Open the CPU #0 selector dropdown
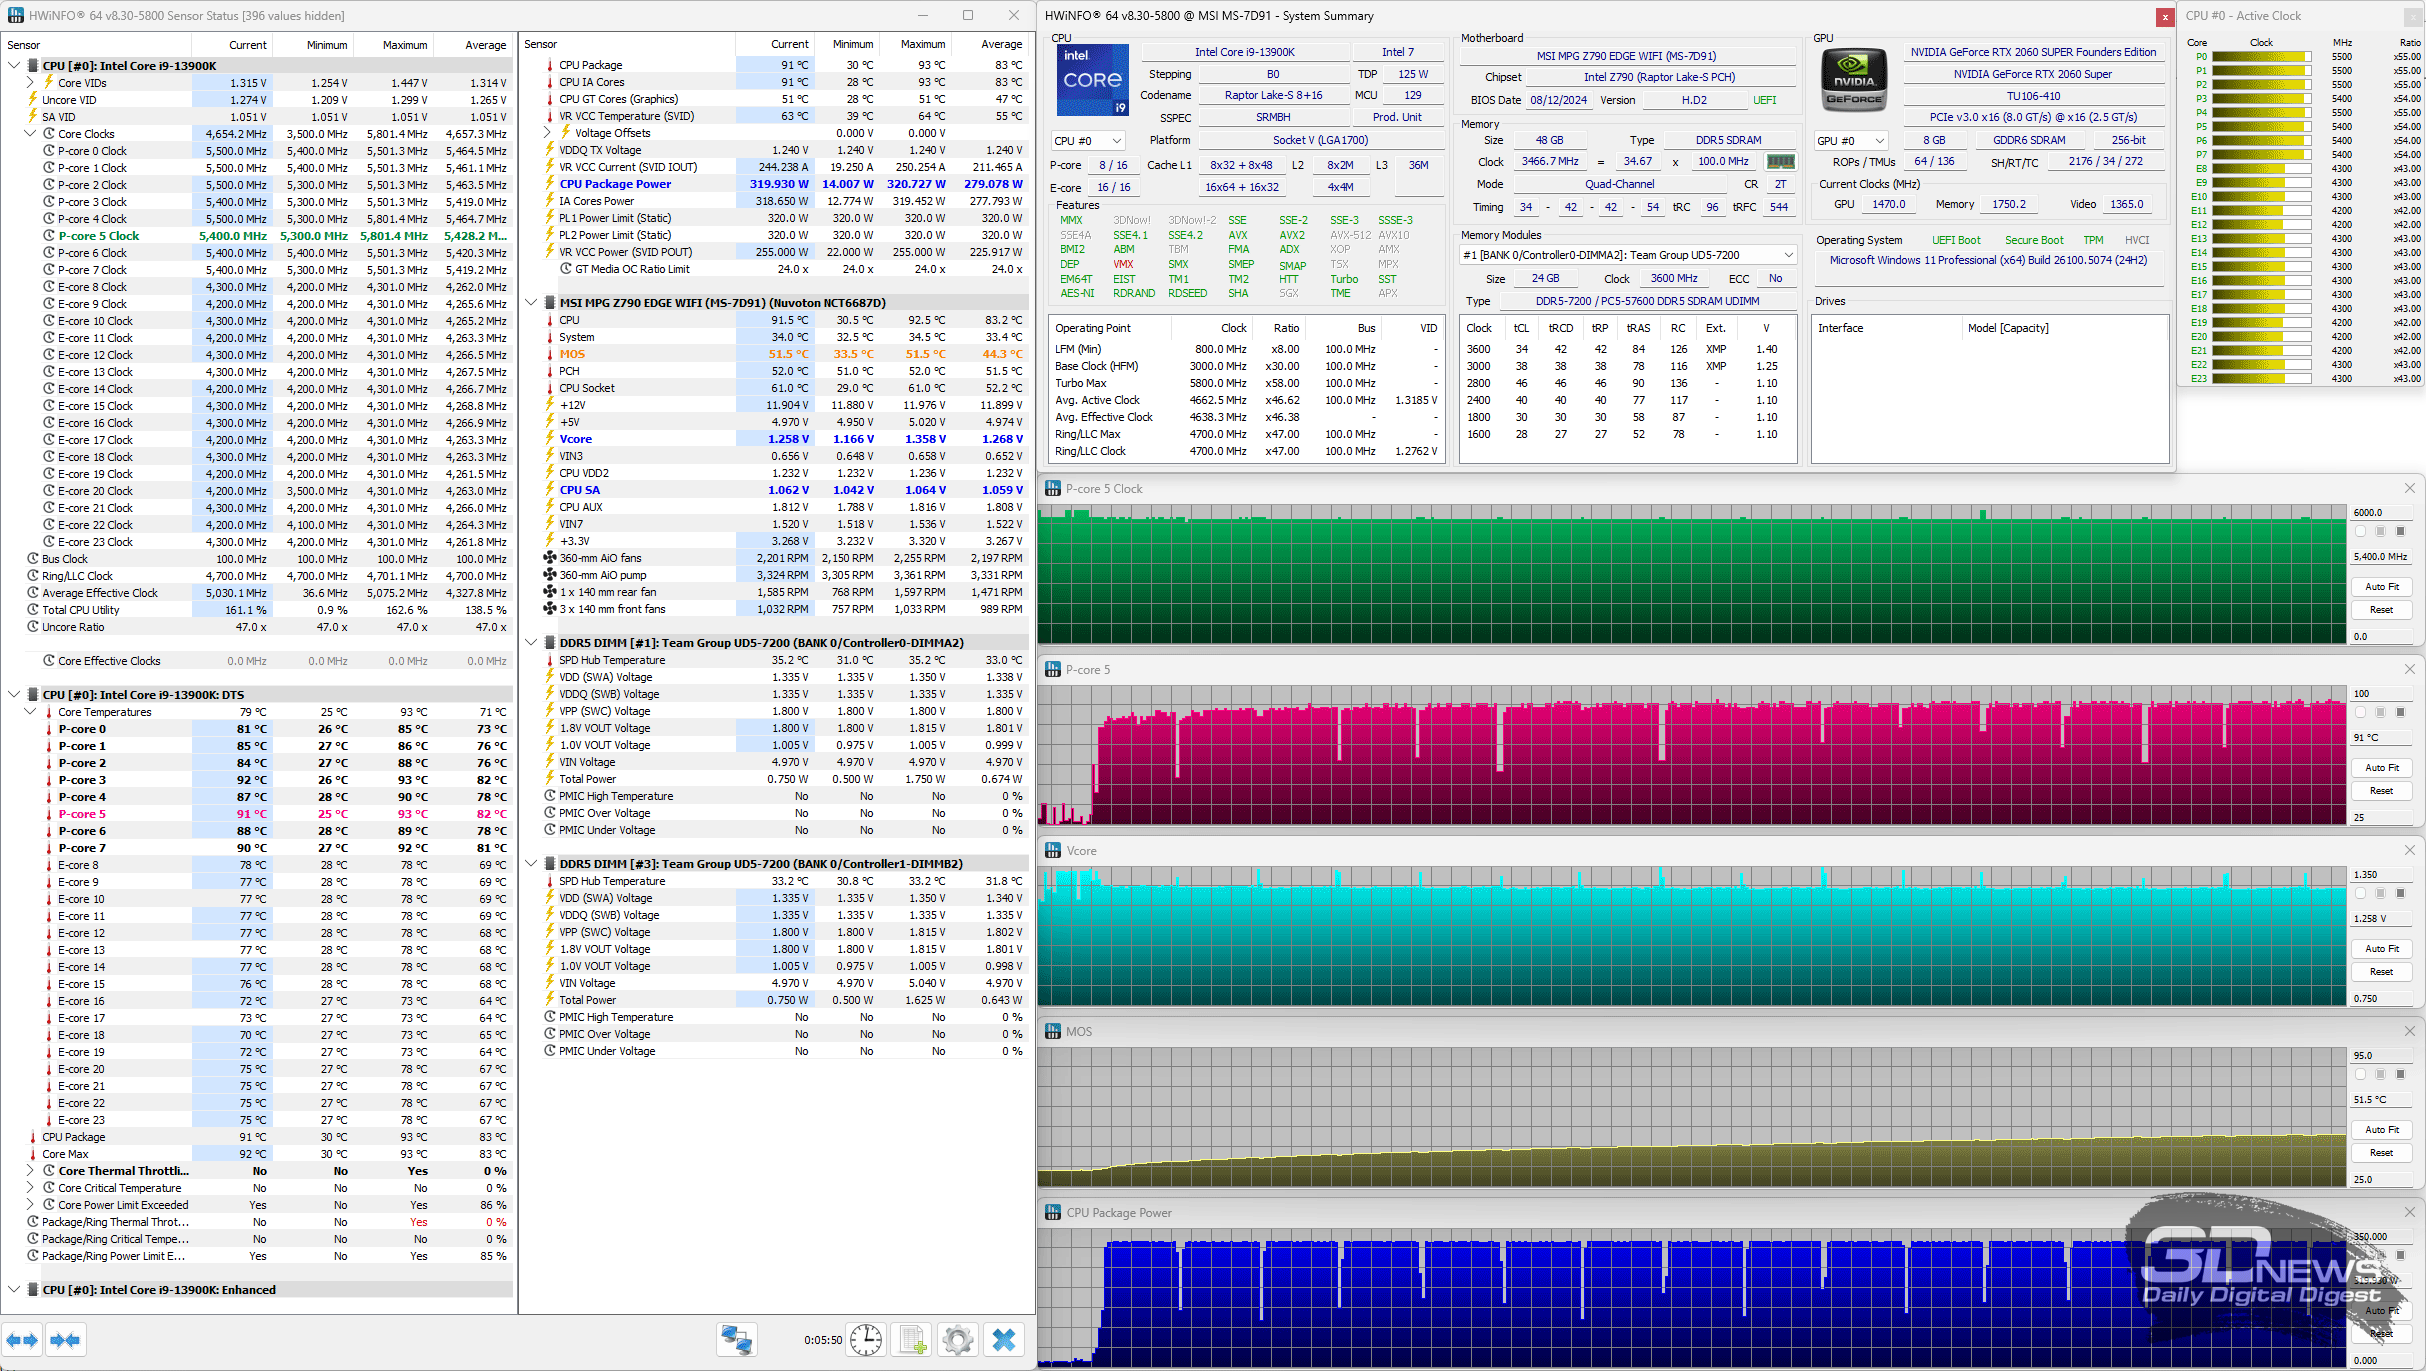 pos(1088,141)
